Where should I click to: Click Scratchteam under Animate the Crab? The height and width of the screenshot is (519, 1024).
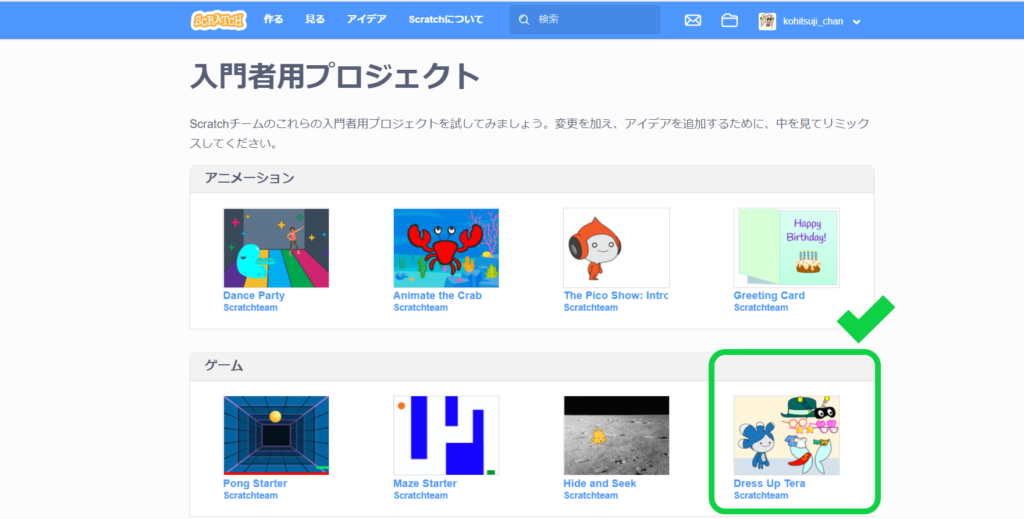pyautogui.click(x=420, y=307)
